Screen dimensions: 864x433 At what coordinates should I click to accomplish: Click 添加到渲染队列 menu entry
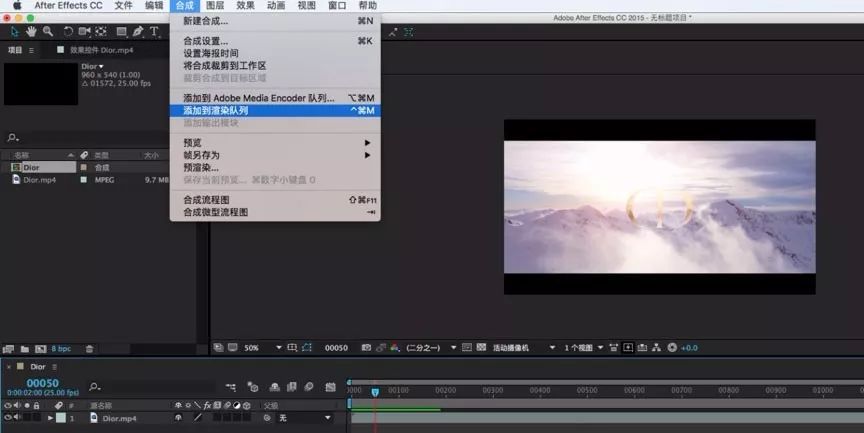pos(215,111)
